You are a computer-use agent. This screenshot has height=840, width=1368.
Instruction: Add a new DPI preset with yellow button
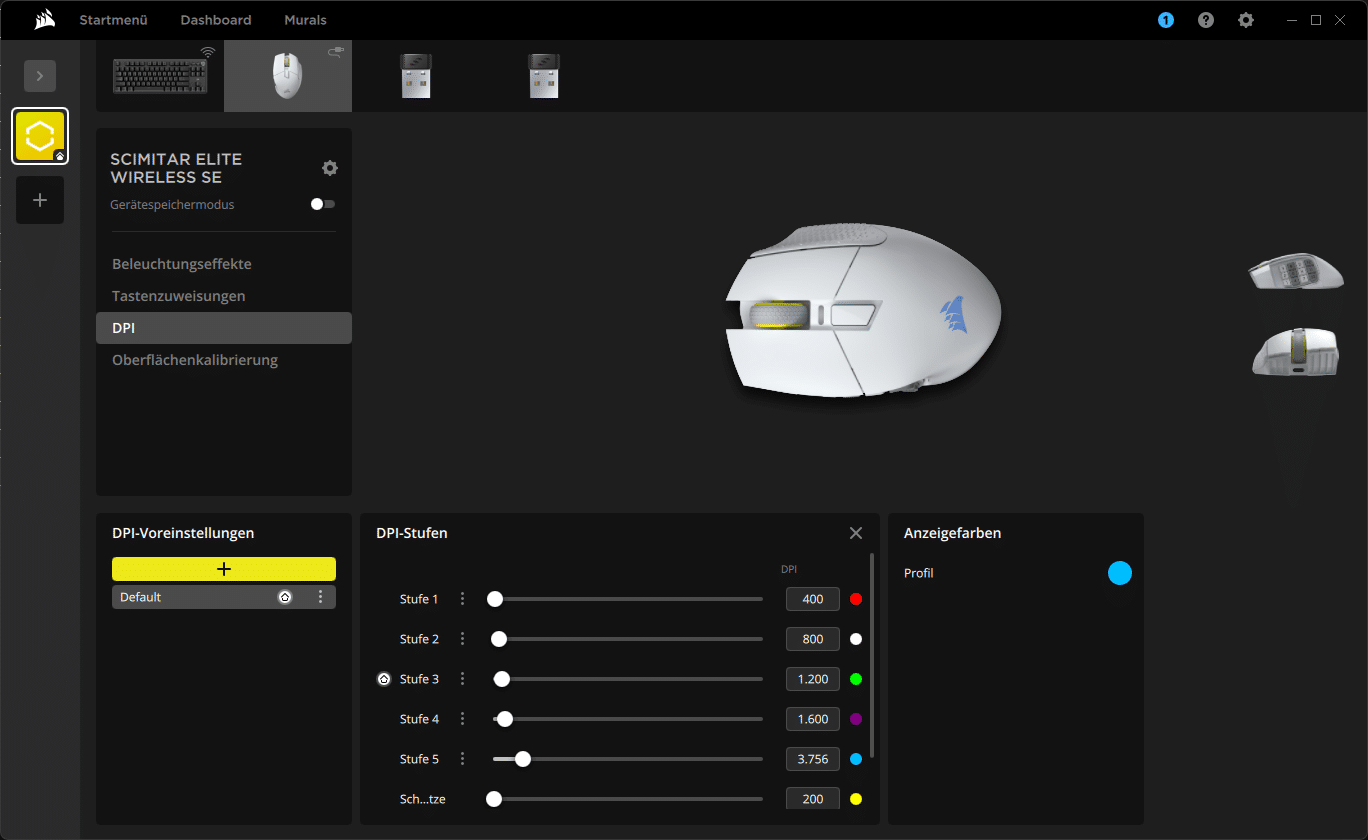pos(224,569)
